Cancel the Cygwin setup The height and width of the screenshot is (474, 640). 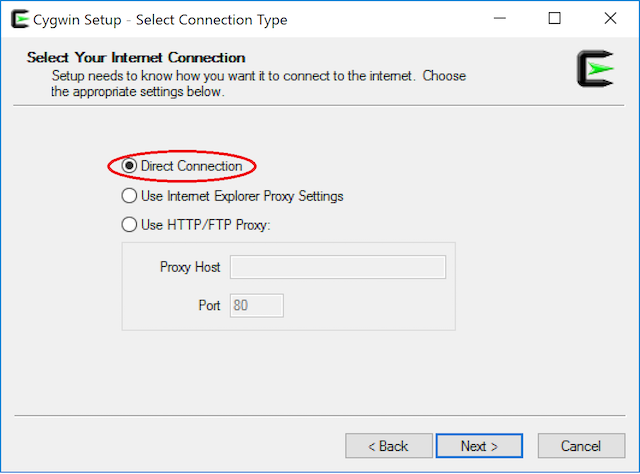click(x=581, y=446)
